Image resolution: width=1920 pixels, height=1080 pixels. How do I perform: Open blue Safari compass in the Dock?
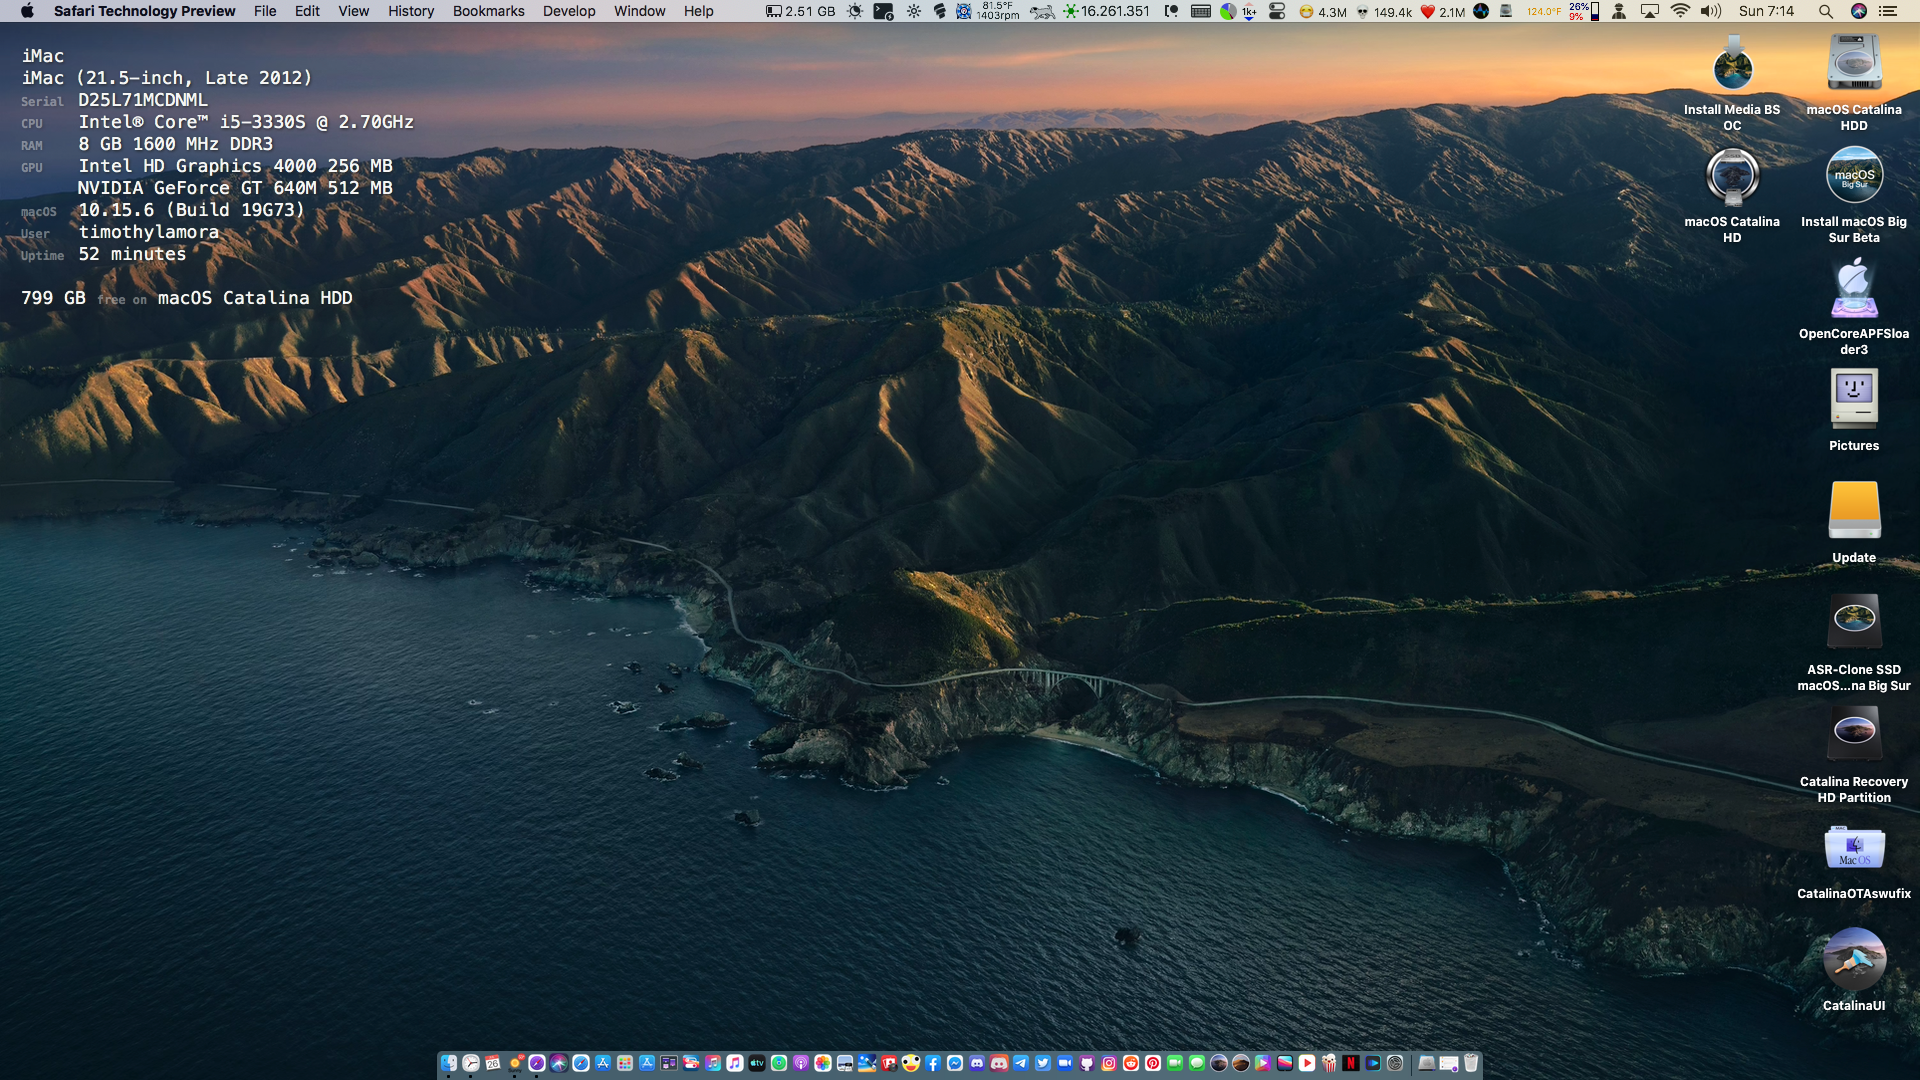coord(581,1063)
